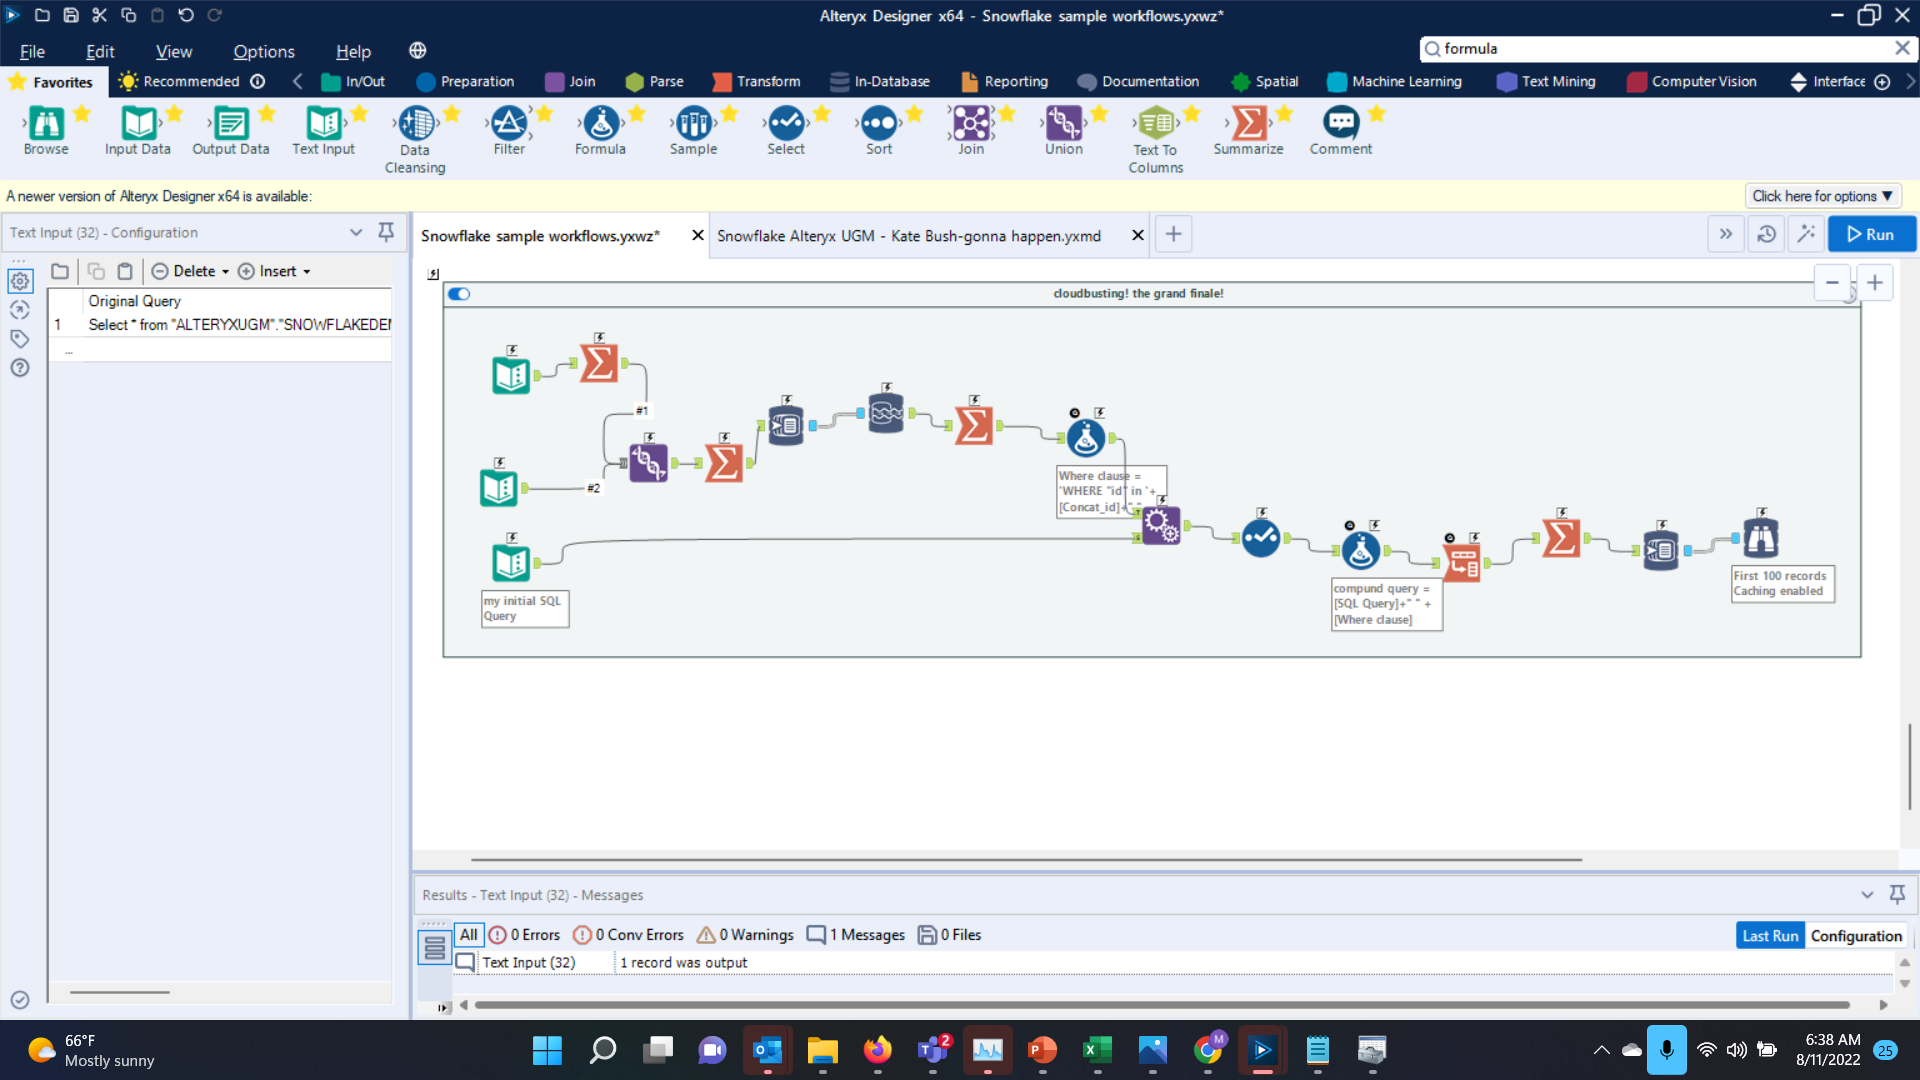
Task: Switch results to Configuration view
Action: click(1856, 936)
